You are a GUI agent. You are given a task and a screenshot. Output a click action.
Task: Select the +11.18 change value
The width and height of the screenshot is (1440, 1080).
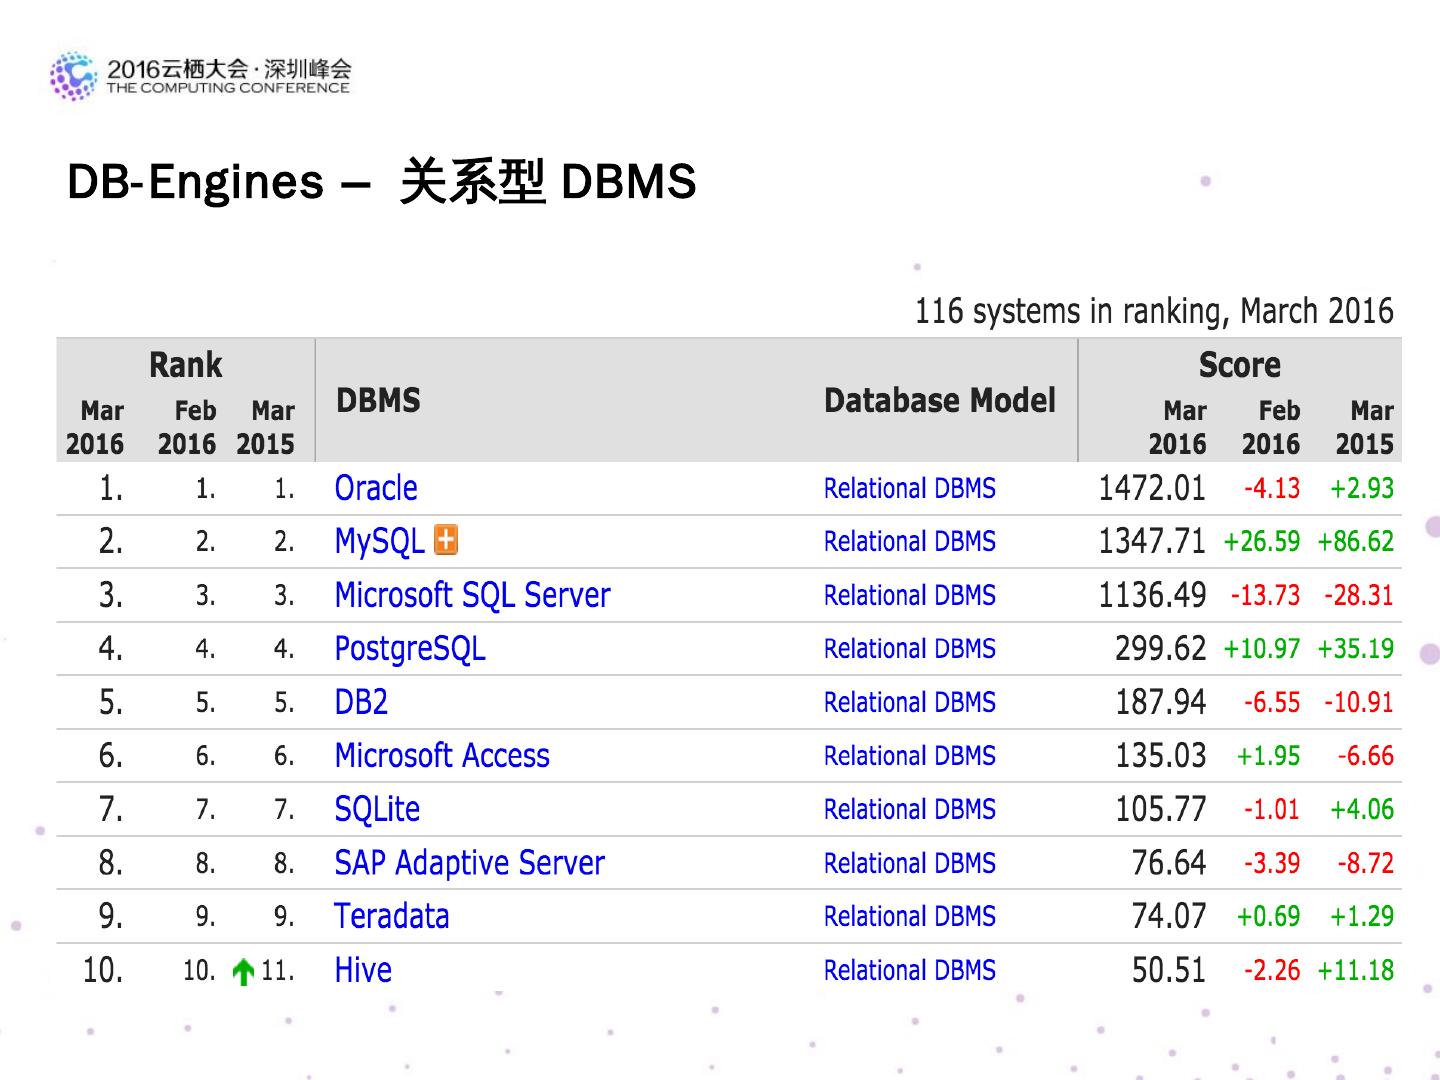click(x=1356, y=970)
